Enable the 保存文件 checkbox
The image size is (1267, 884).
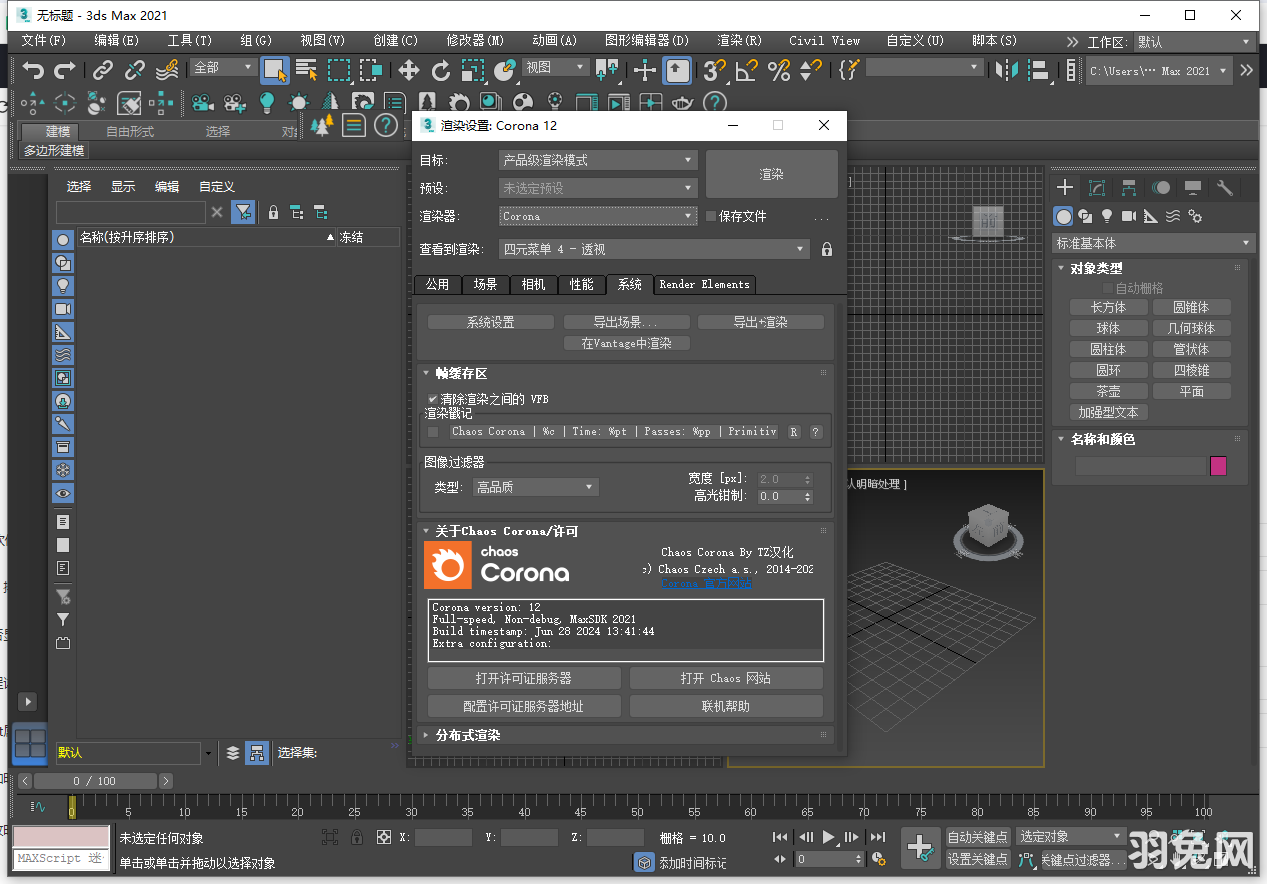(x=711, y=216)
